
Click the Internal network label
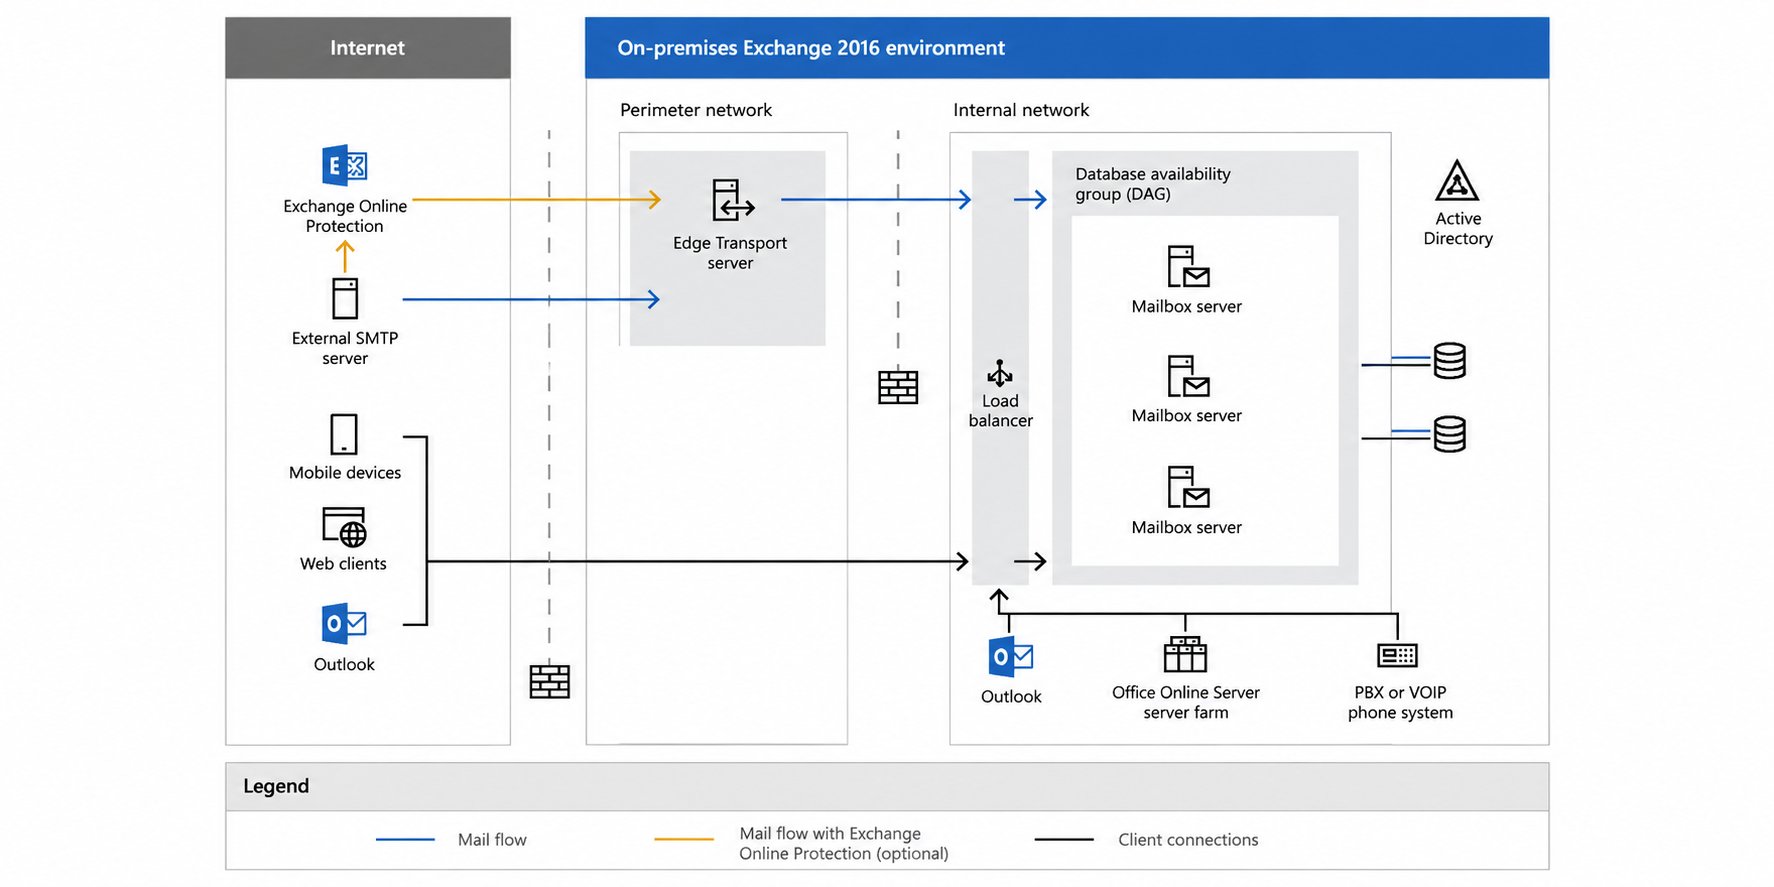[x=1021, y=110]
